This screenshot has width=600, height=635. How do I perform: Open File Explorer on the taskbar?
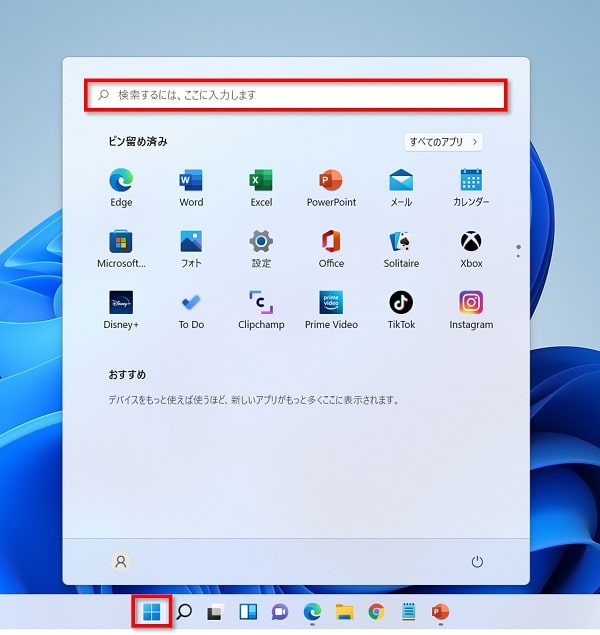click(345, 612)
